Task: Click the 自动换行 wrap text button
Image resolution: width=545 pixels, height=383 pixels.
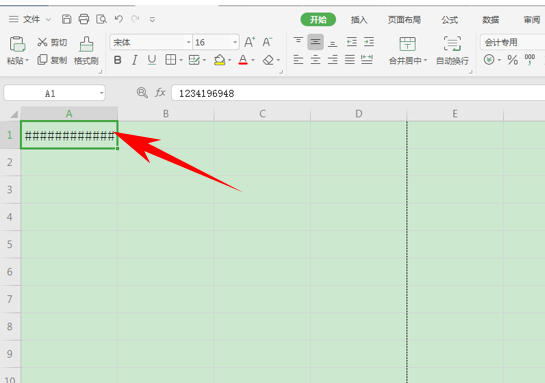Action: (452, 51)
